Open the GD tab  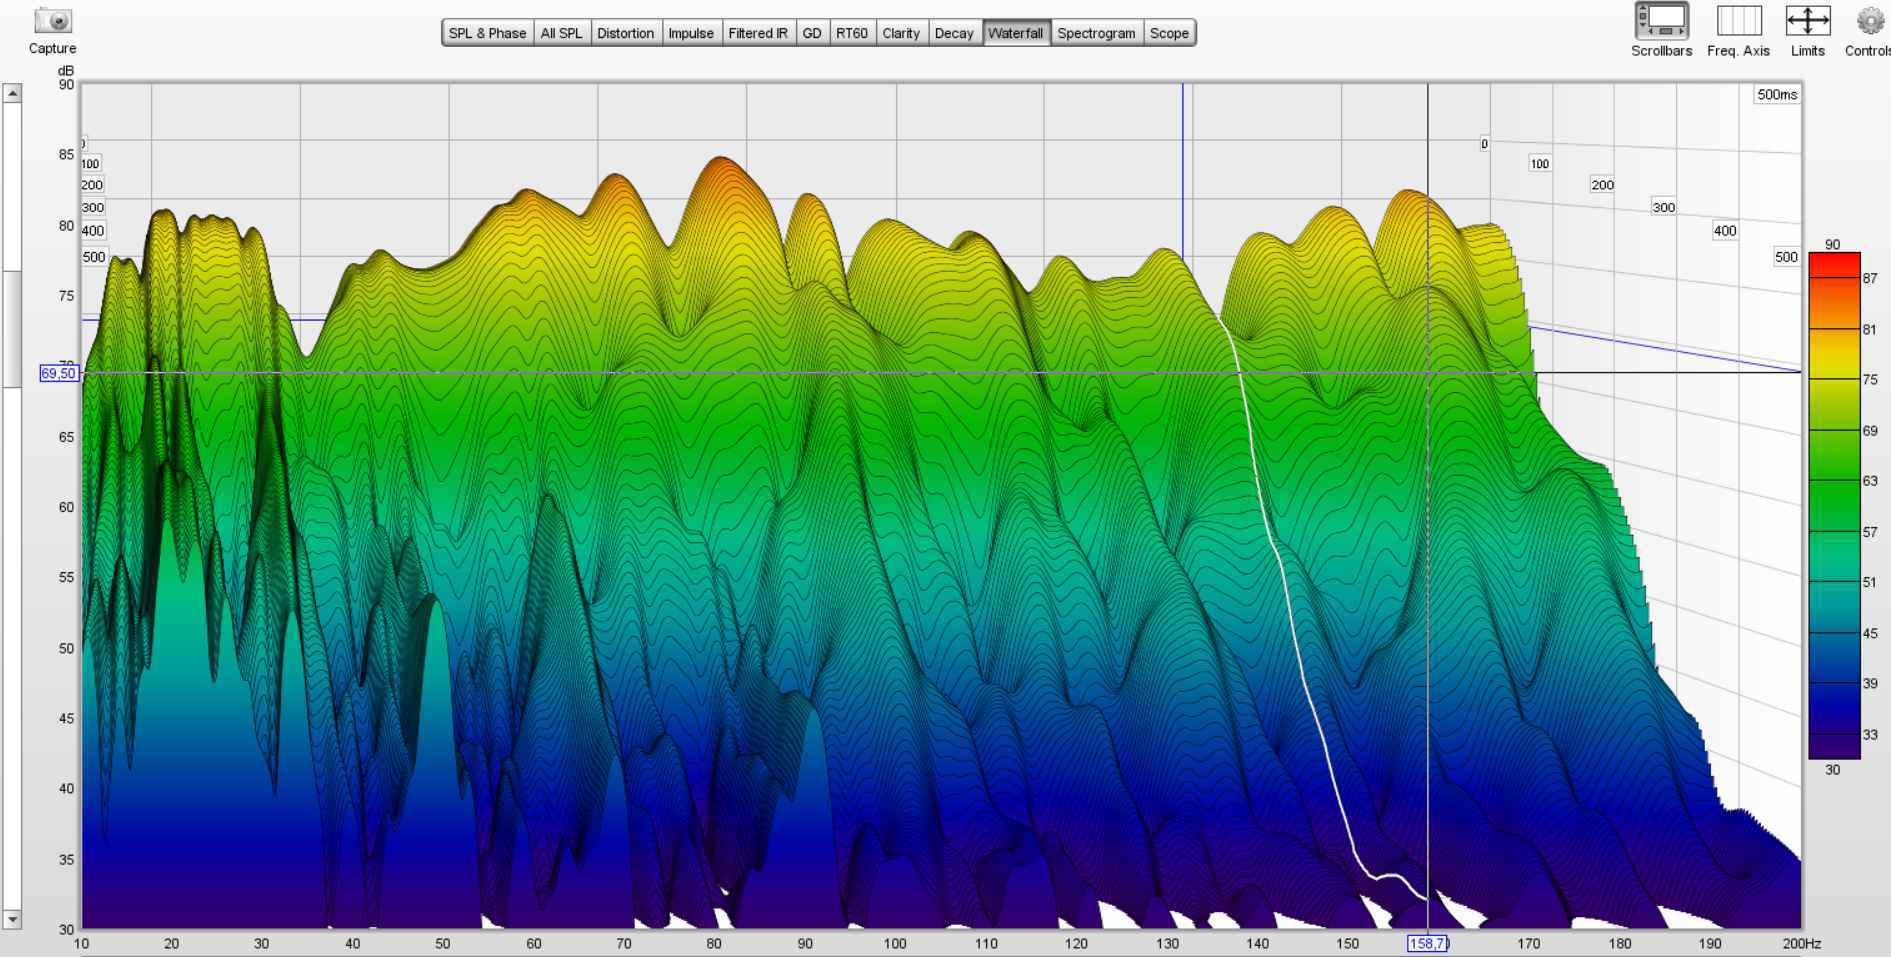point(812,33)
